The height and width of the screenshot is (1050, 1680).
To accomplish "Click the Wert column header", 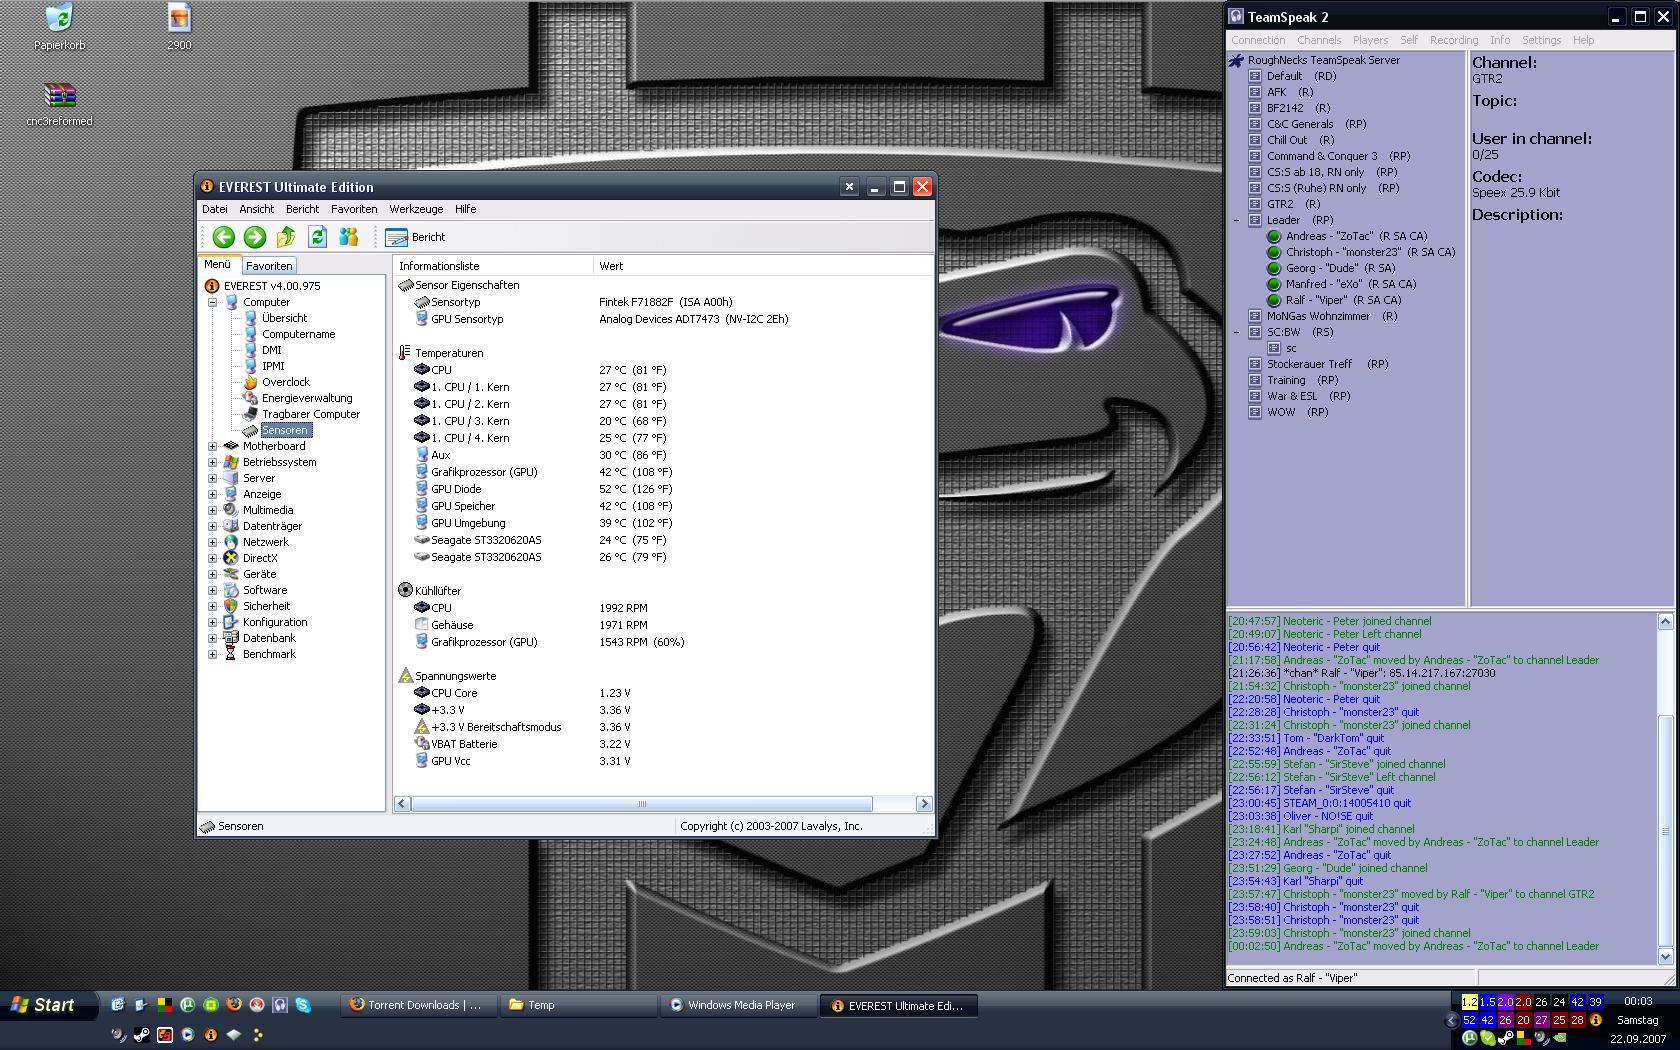I will 763,266.
